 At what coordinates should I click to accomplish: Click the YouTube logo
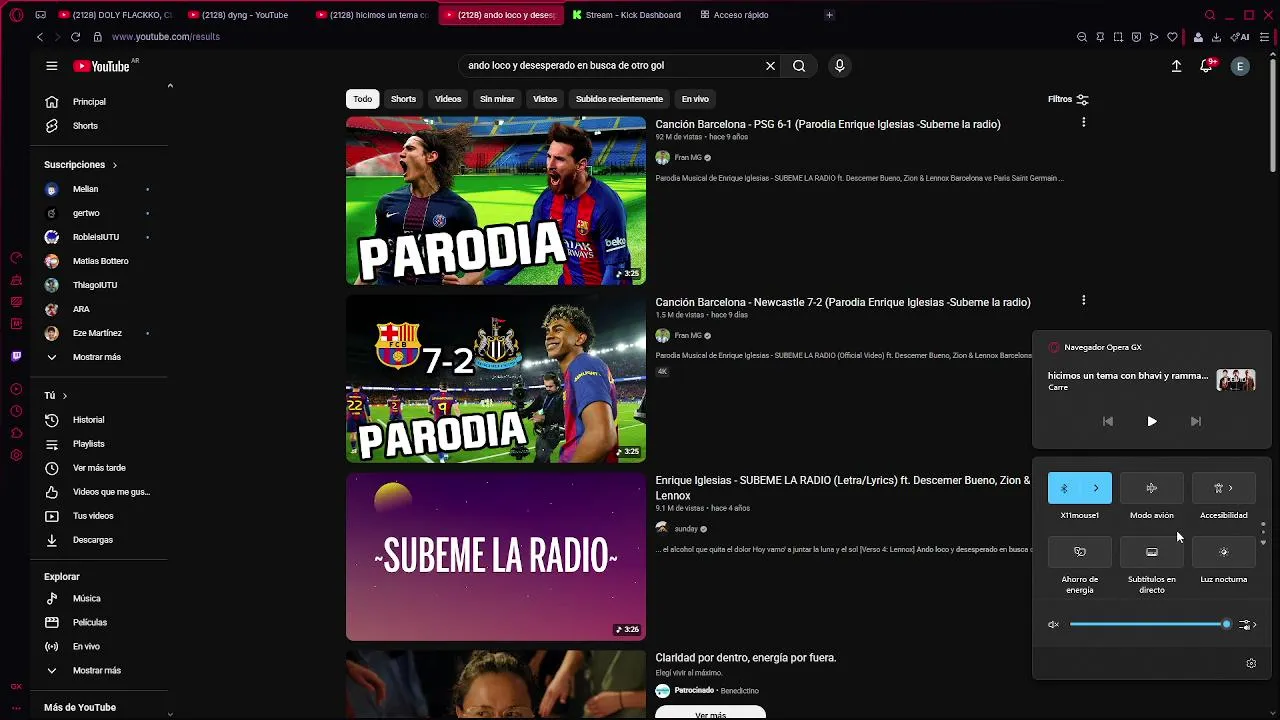point(102,66)
